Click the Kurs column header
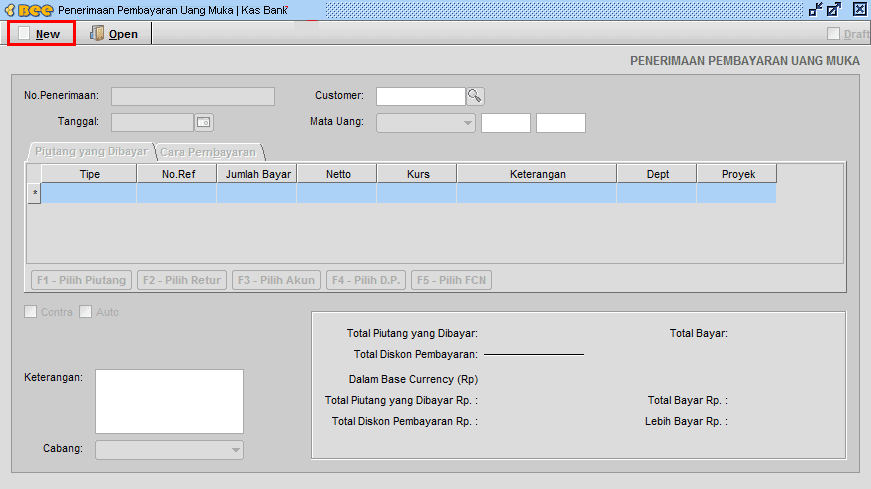 point(418,174)
